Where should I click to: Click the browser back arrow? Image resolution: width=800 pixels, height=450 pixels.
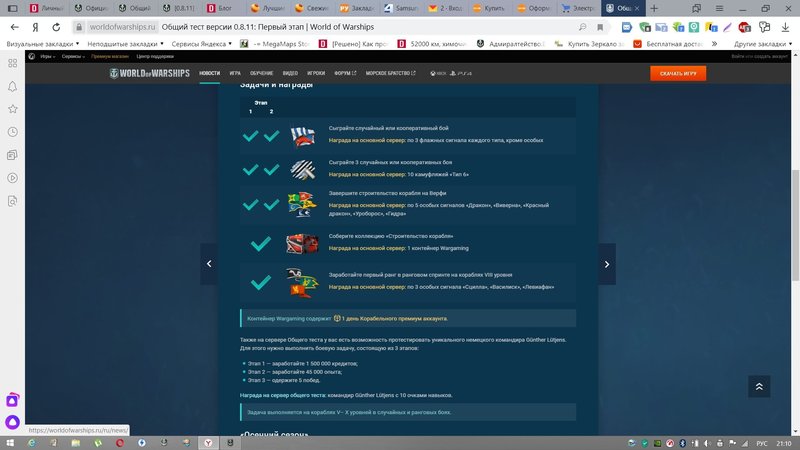click(14, 27)
